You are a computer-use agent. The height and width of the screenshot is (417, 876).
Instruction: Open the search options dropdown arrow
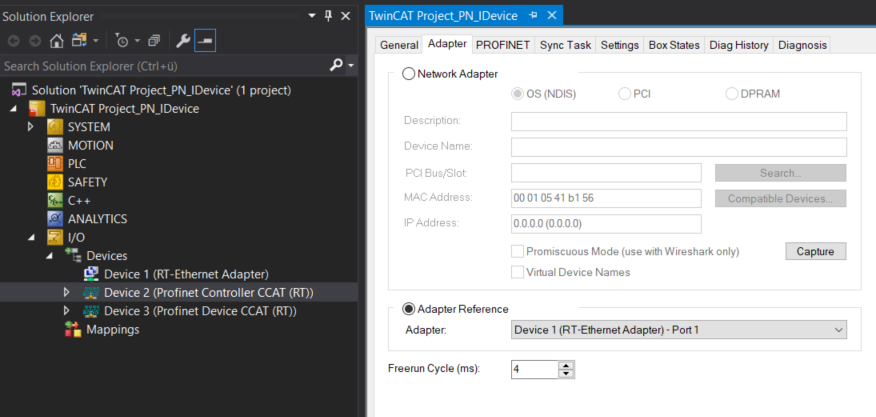tap(351, 66)
